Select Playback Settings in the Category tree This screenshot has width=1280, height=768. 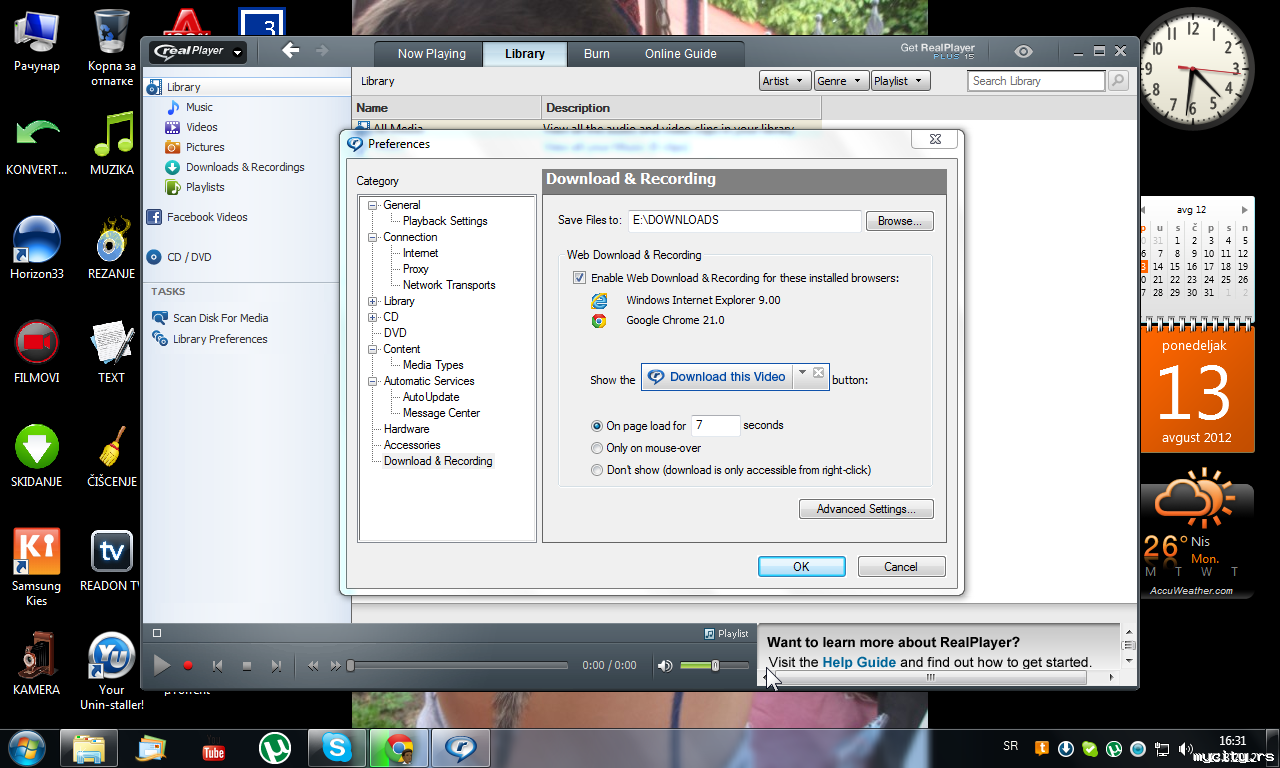pos(445,221)
